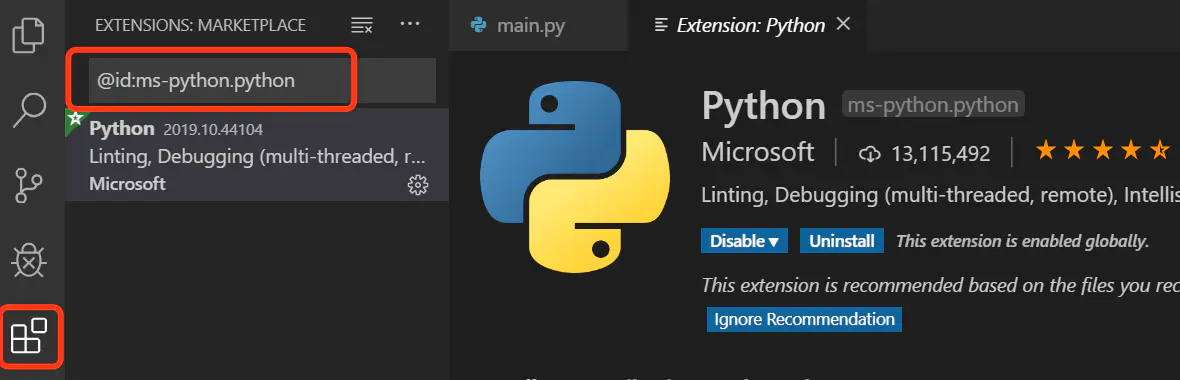Open the Explorer files icon

pos(30,35)
